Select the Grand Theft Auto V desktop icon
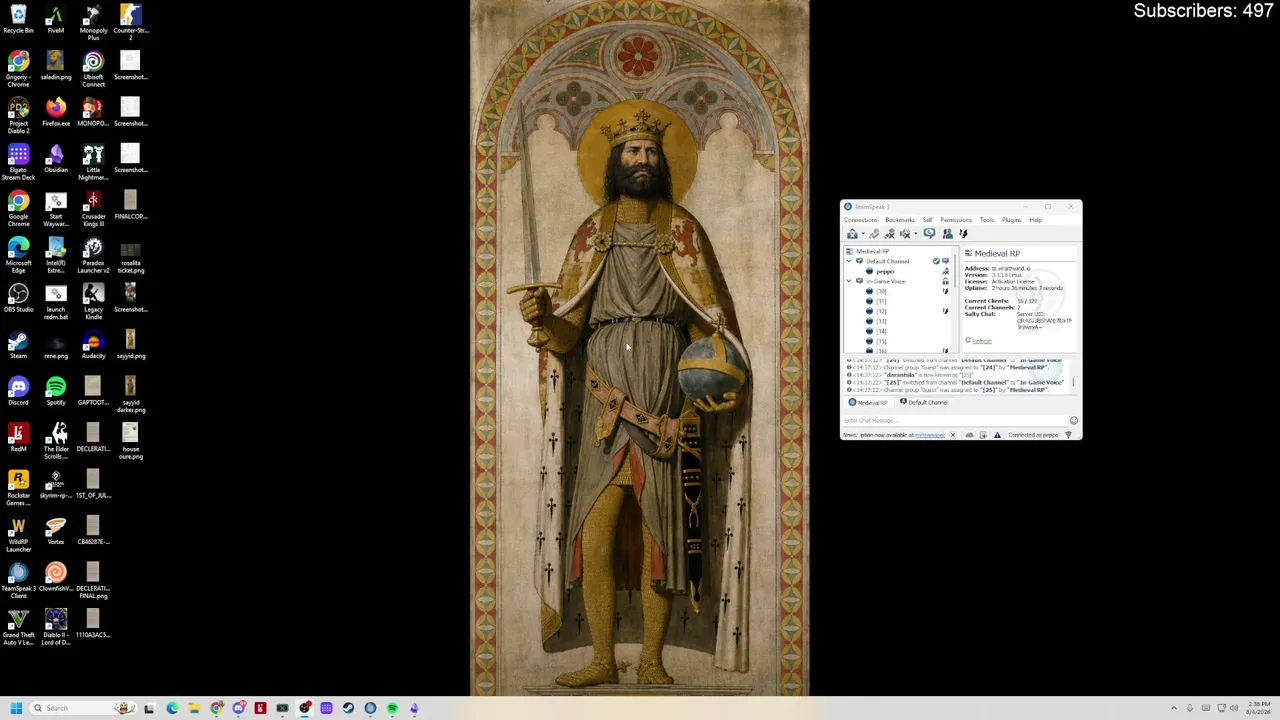This screenshot has width=1280, height=720. [18, 626]
